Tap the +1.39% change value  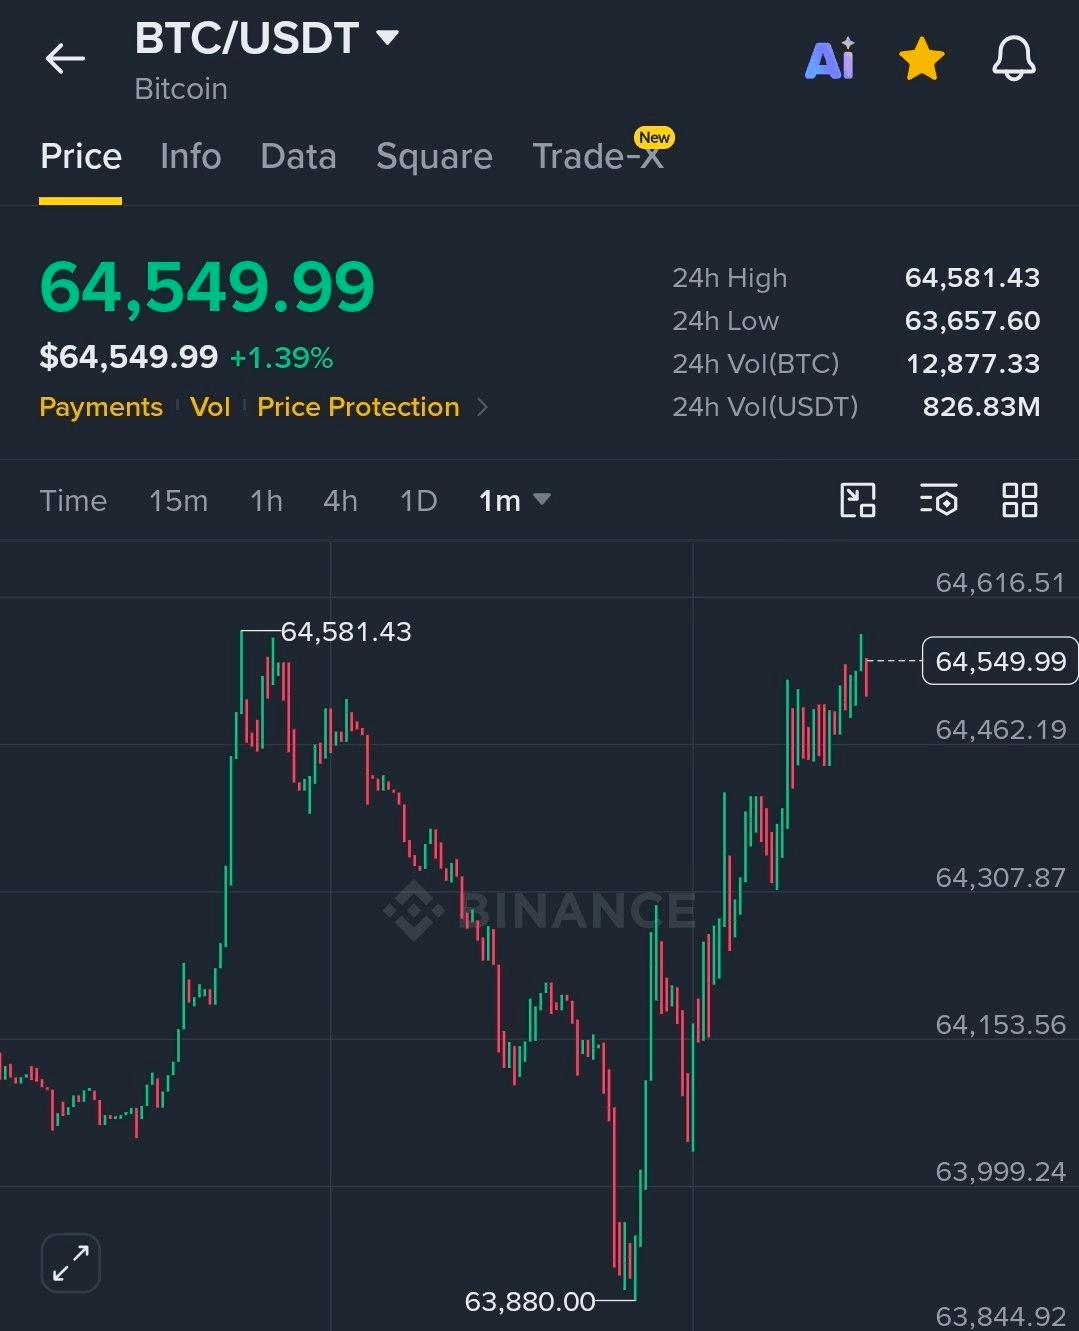tap(281, 357)
